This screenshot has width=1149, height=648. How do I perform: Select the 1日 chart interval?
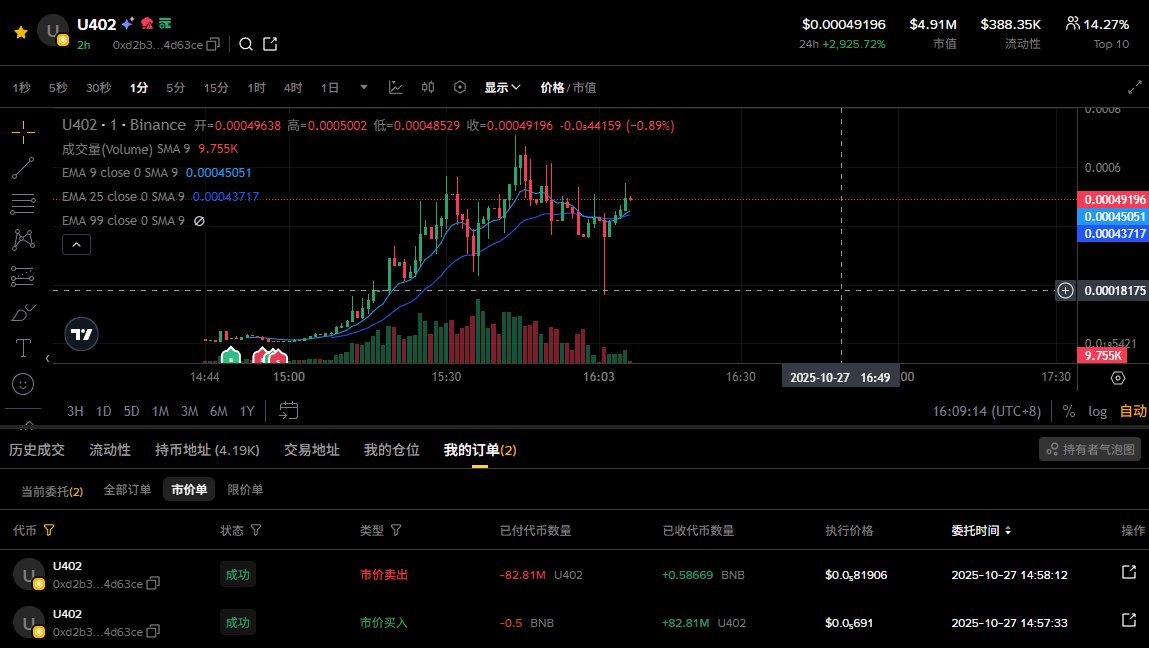[330, 87]
